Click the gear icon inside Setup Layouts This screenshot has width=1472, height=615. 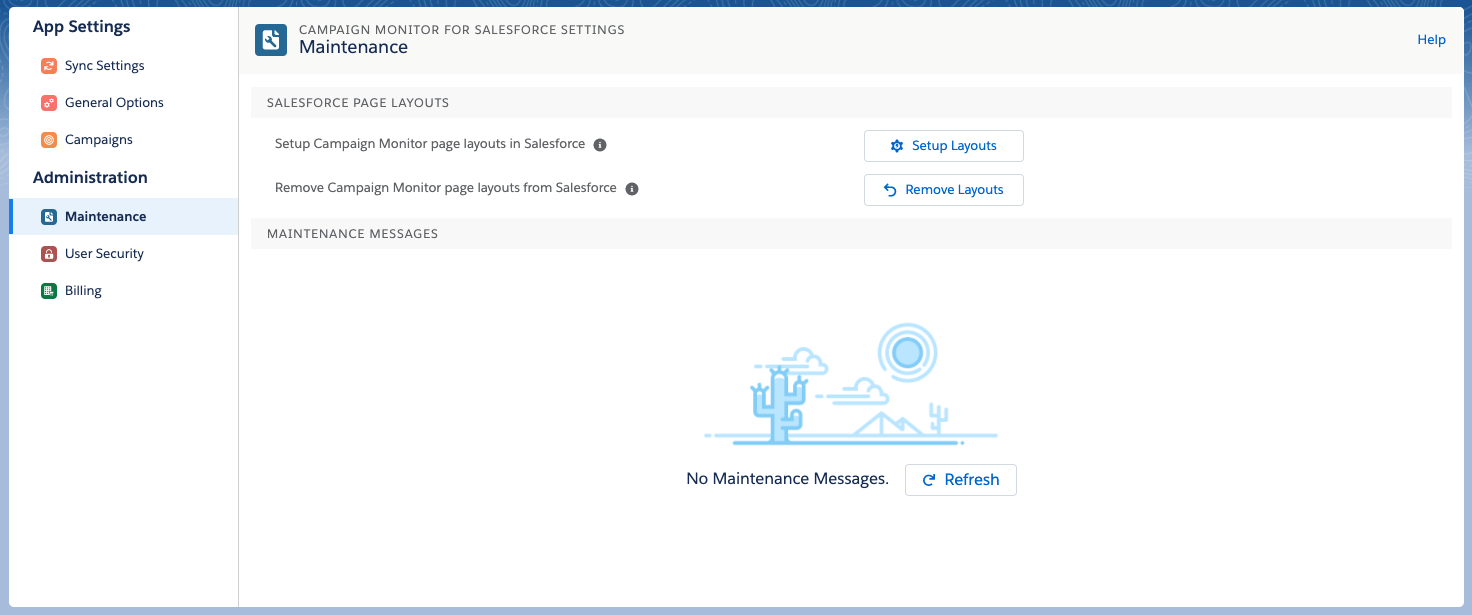897,146
